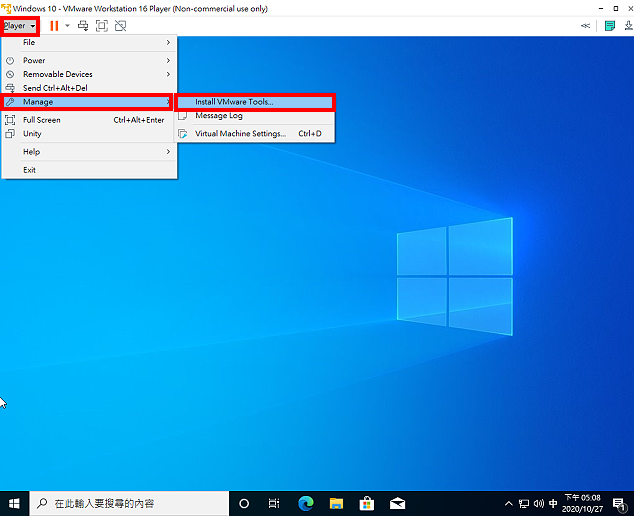Click the Power clock icon in menu
634x522 pixels.
click(10, 61)
